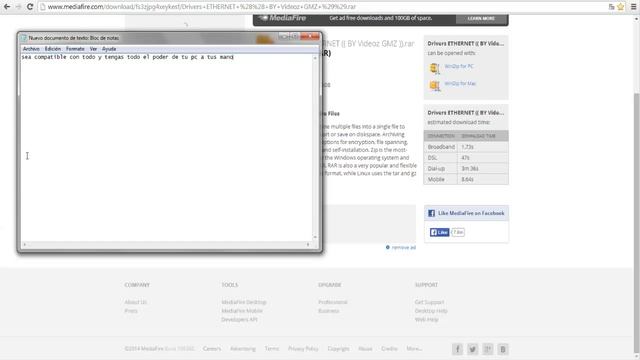
Task: Click the Facebook Like button
Action: pos(440,232)
